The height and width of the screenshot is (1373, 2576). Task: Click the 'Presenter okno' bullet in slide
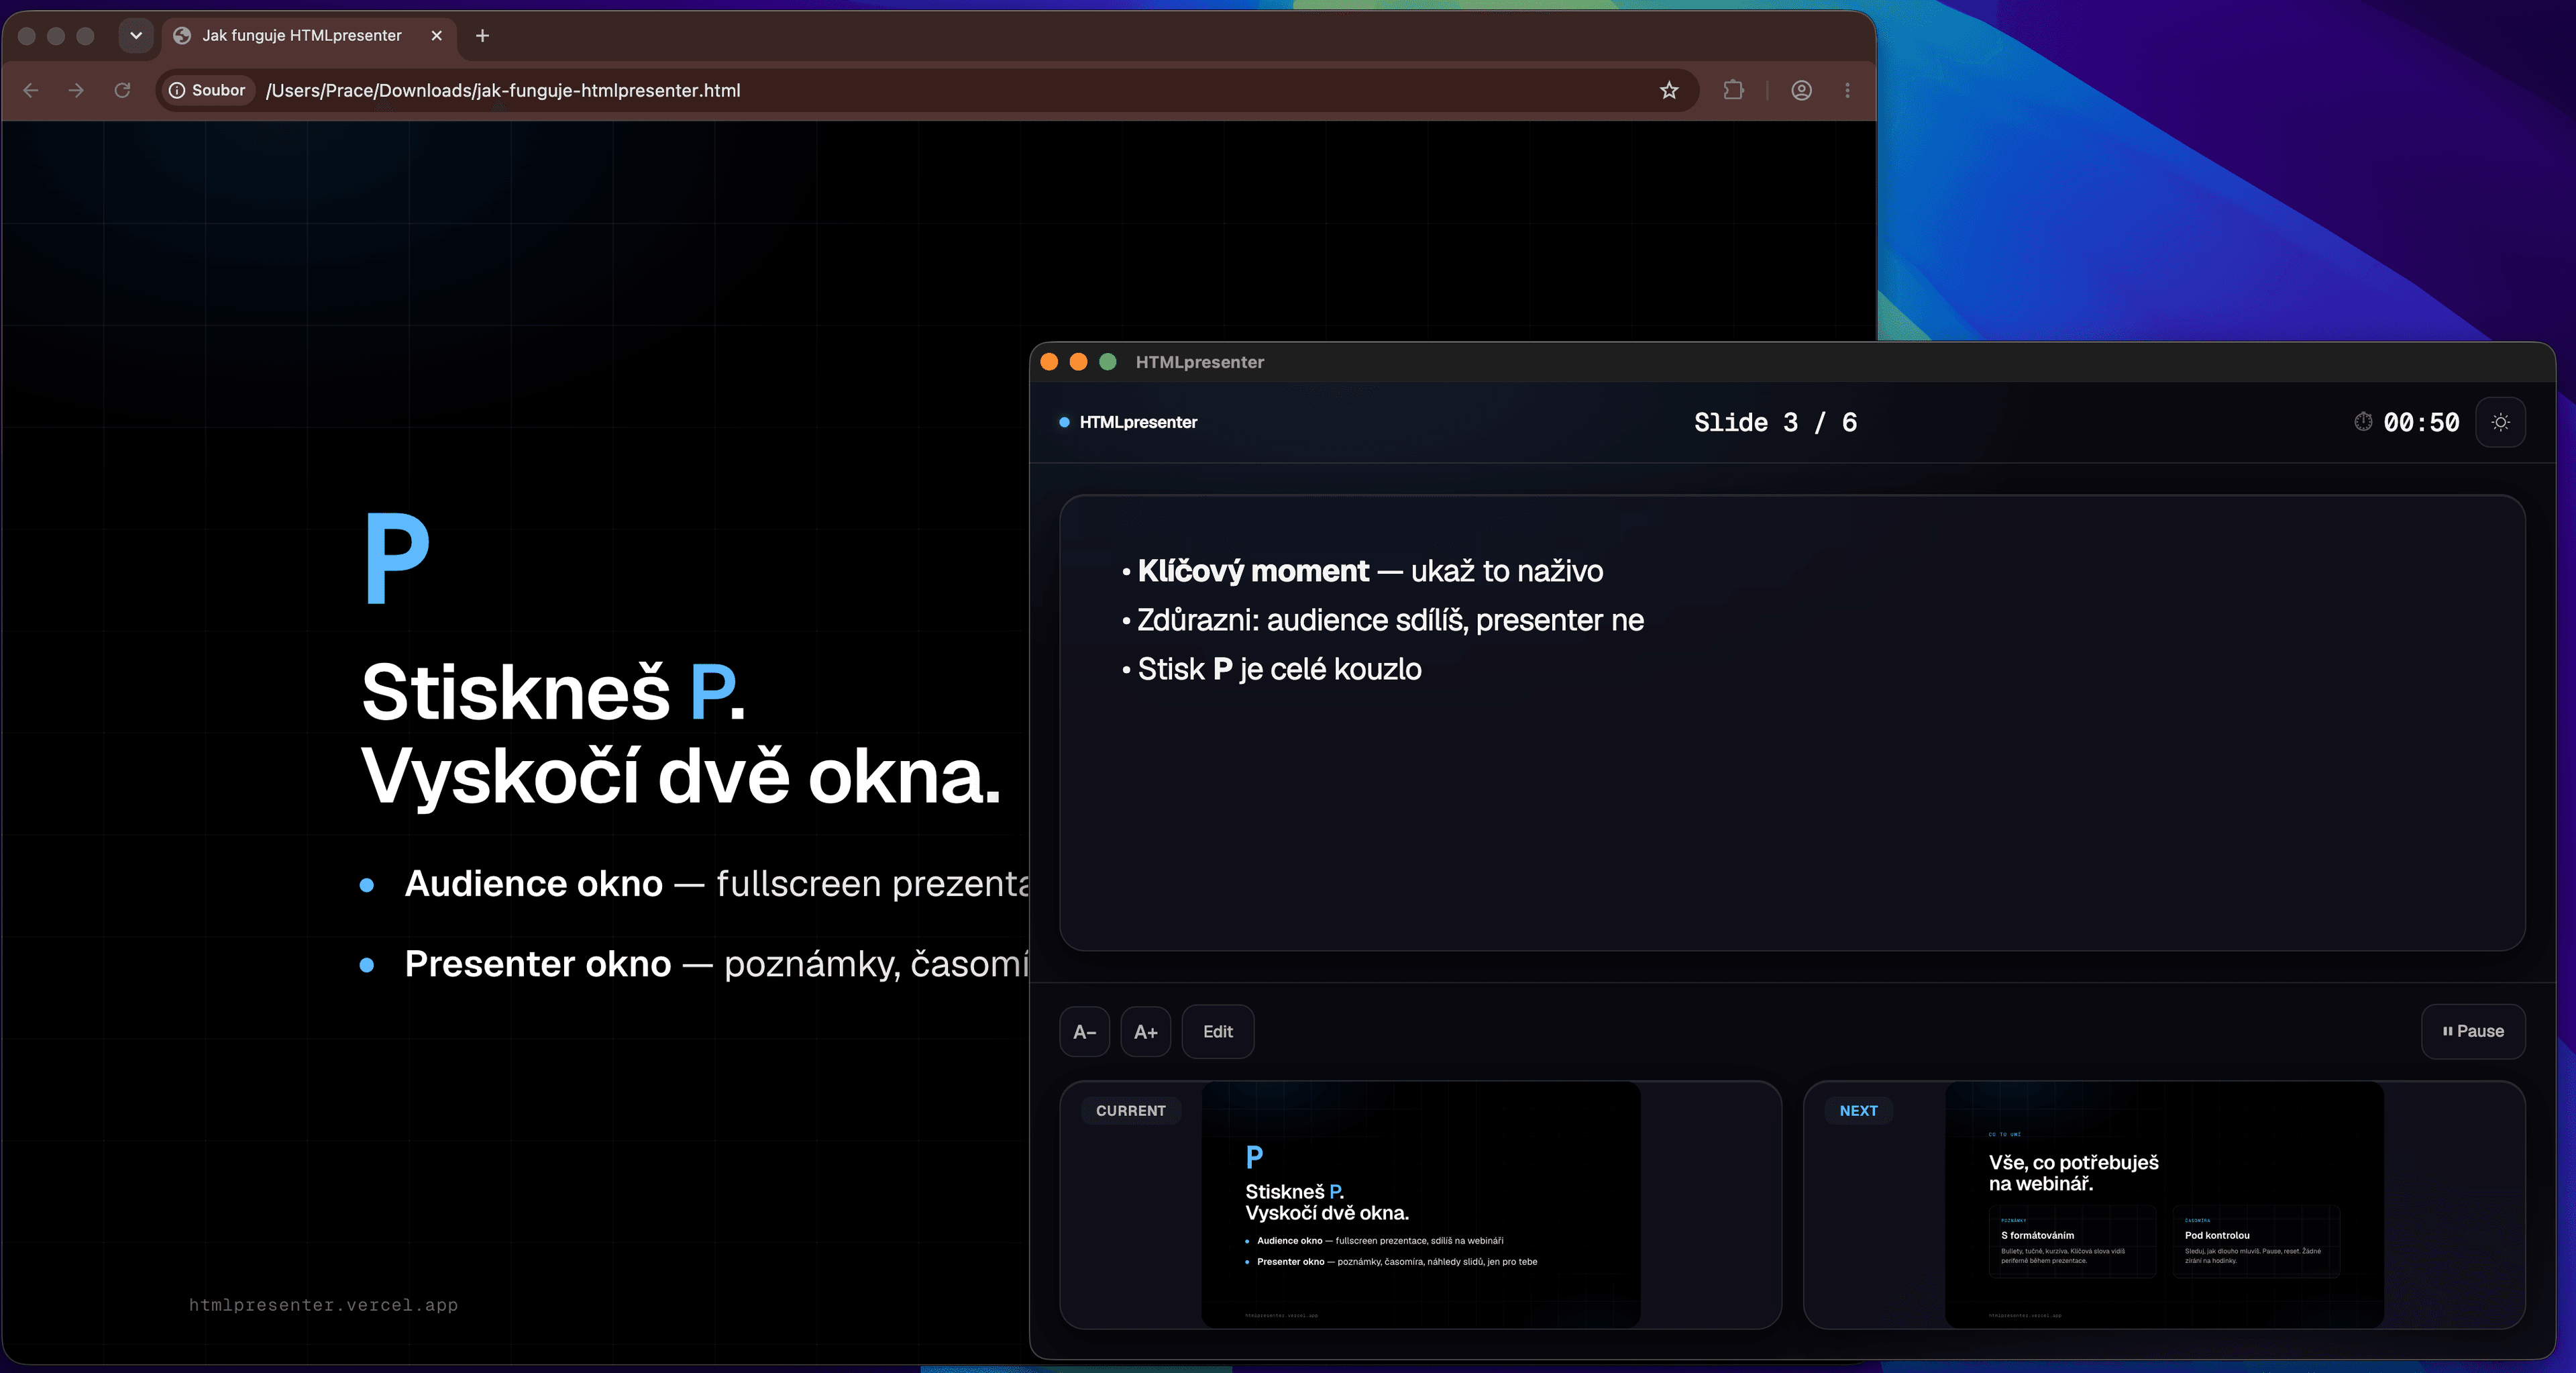click(694, 964)
